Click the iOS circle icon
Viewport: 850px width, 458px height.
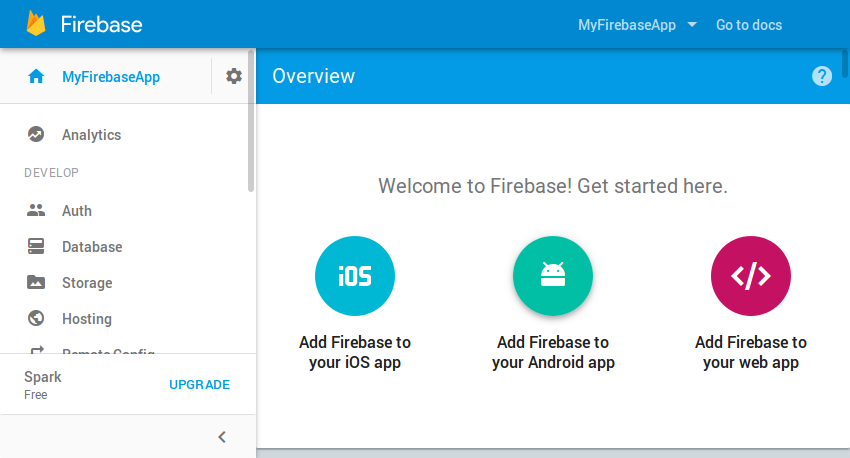click(355, 276)
